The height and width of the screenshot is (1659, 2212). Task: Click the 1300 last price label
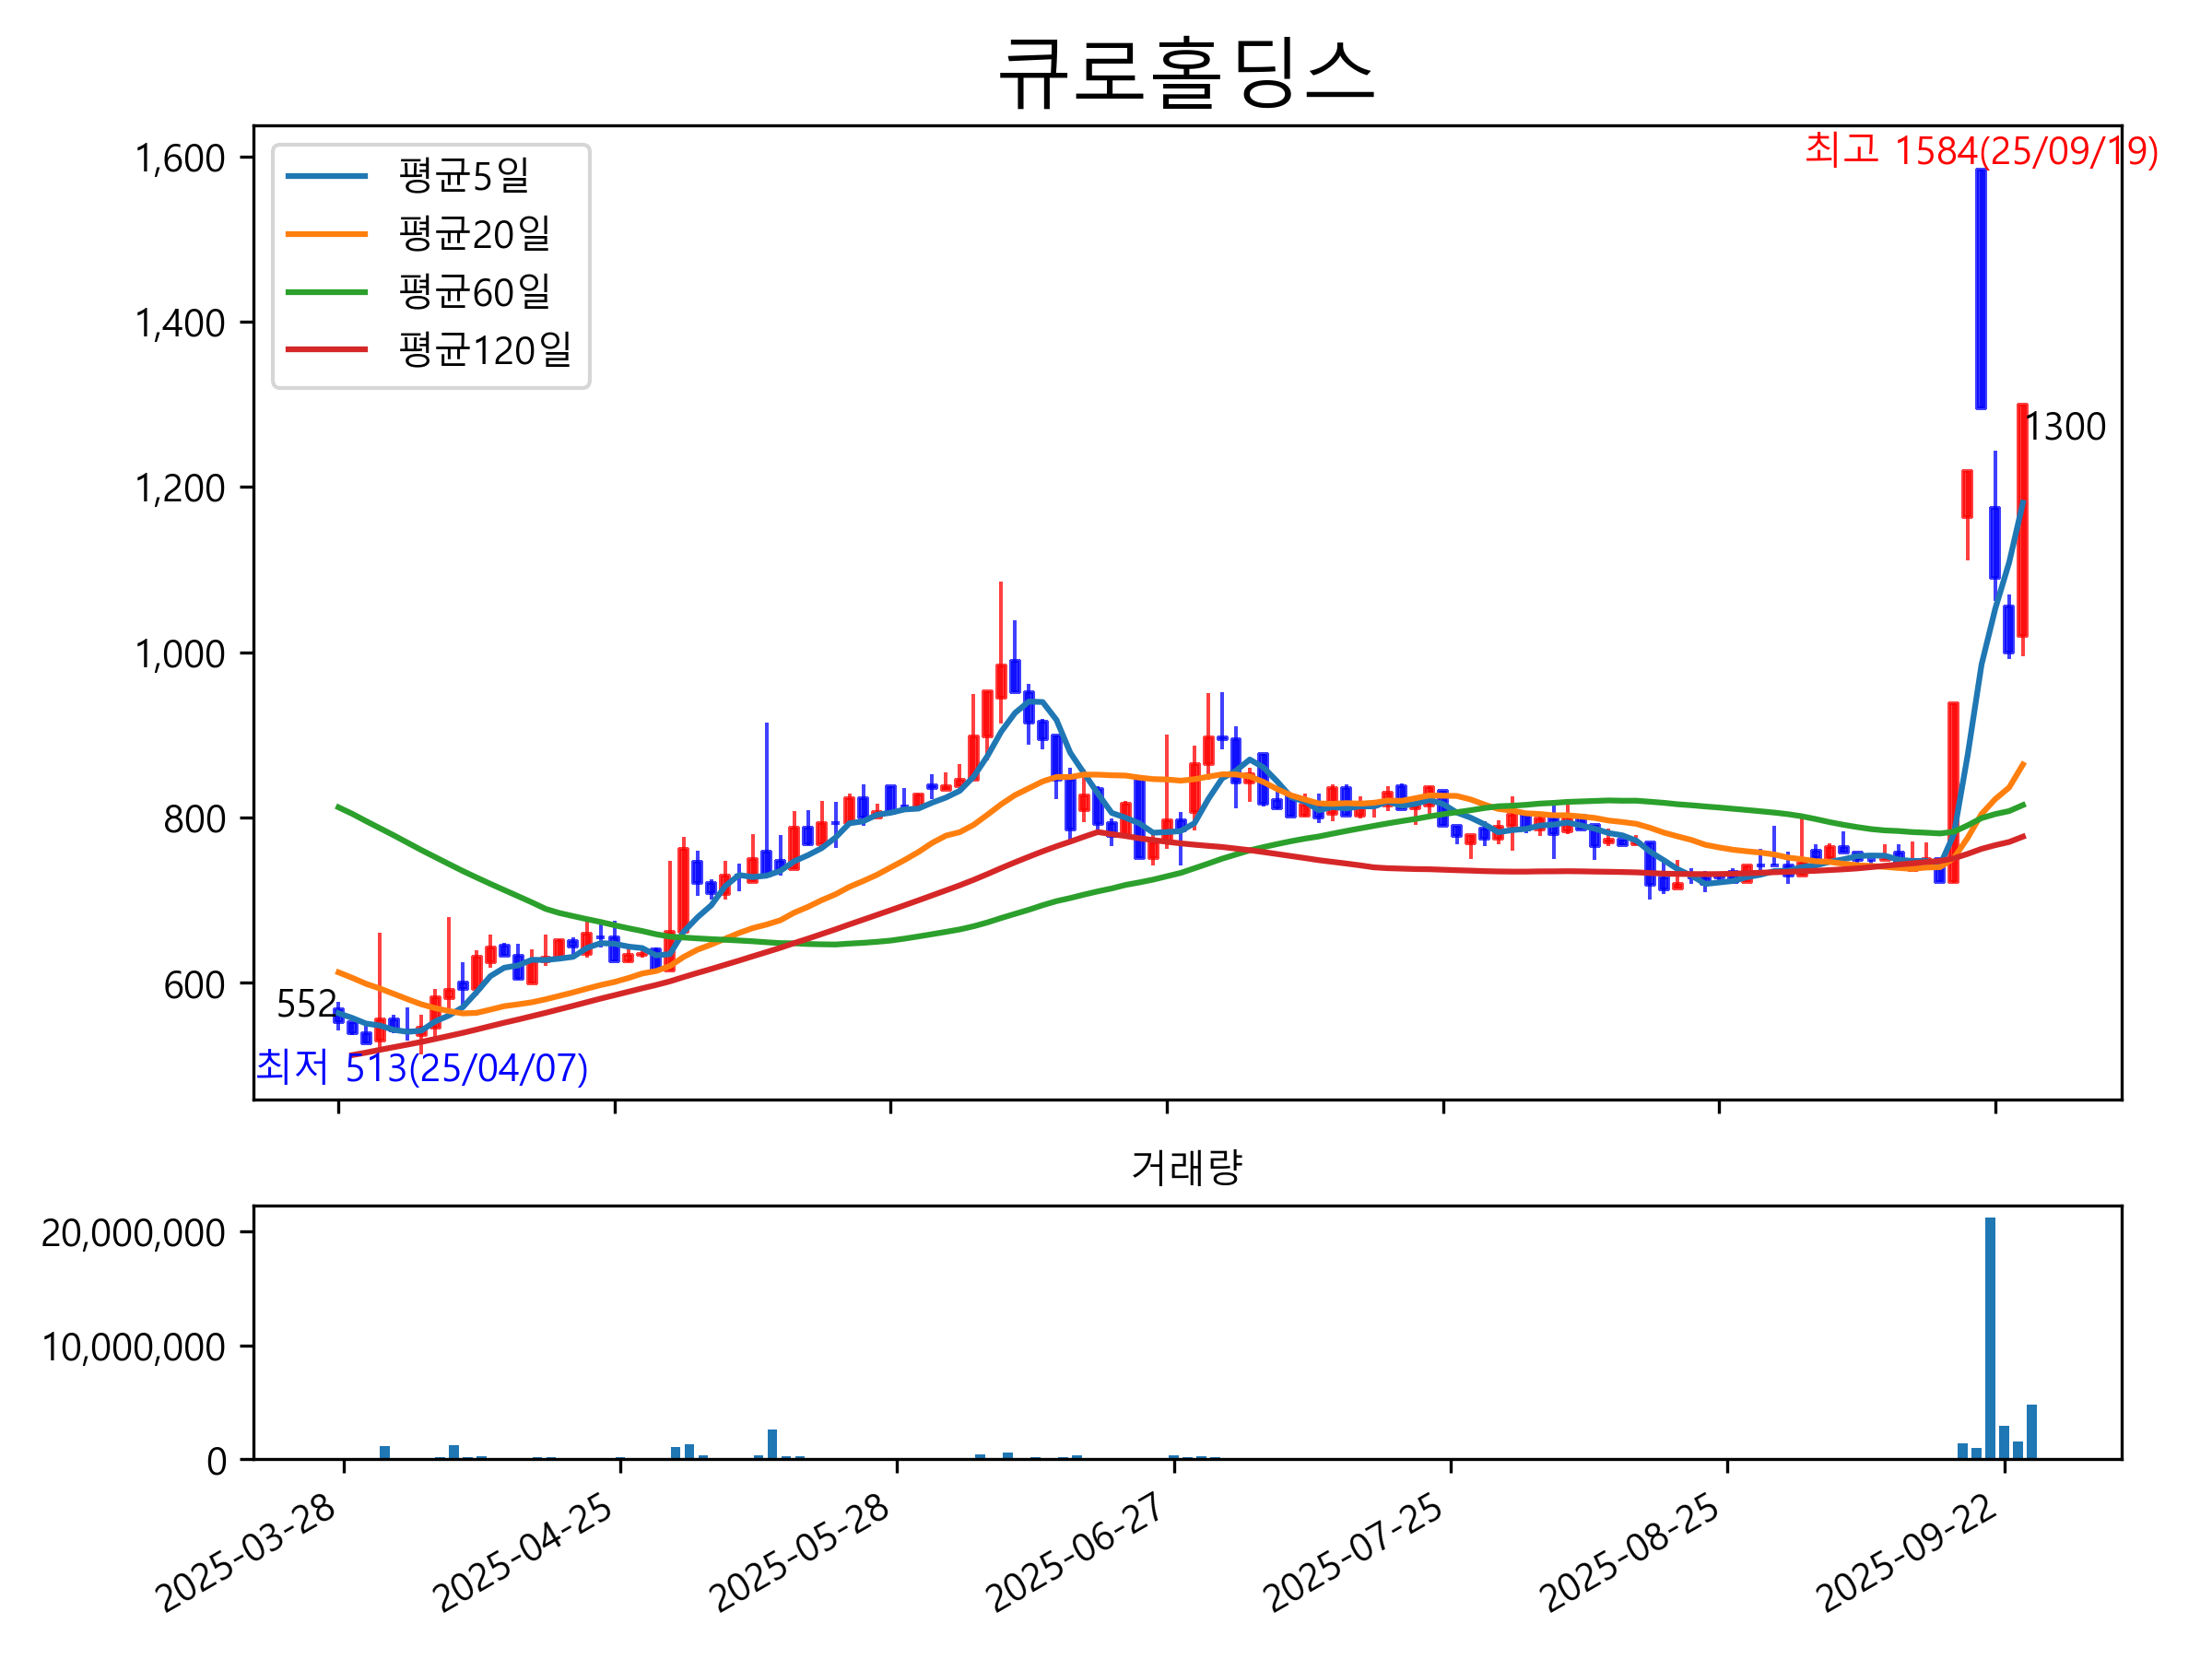click(2065, 428)
